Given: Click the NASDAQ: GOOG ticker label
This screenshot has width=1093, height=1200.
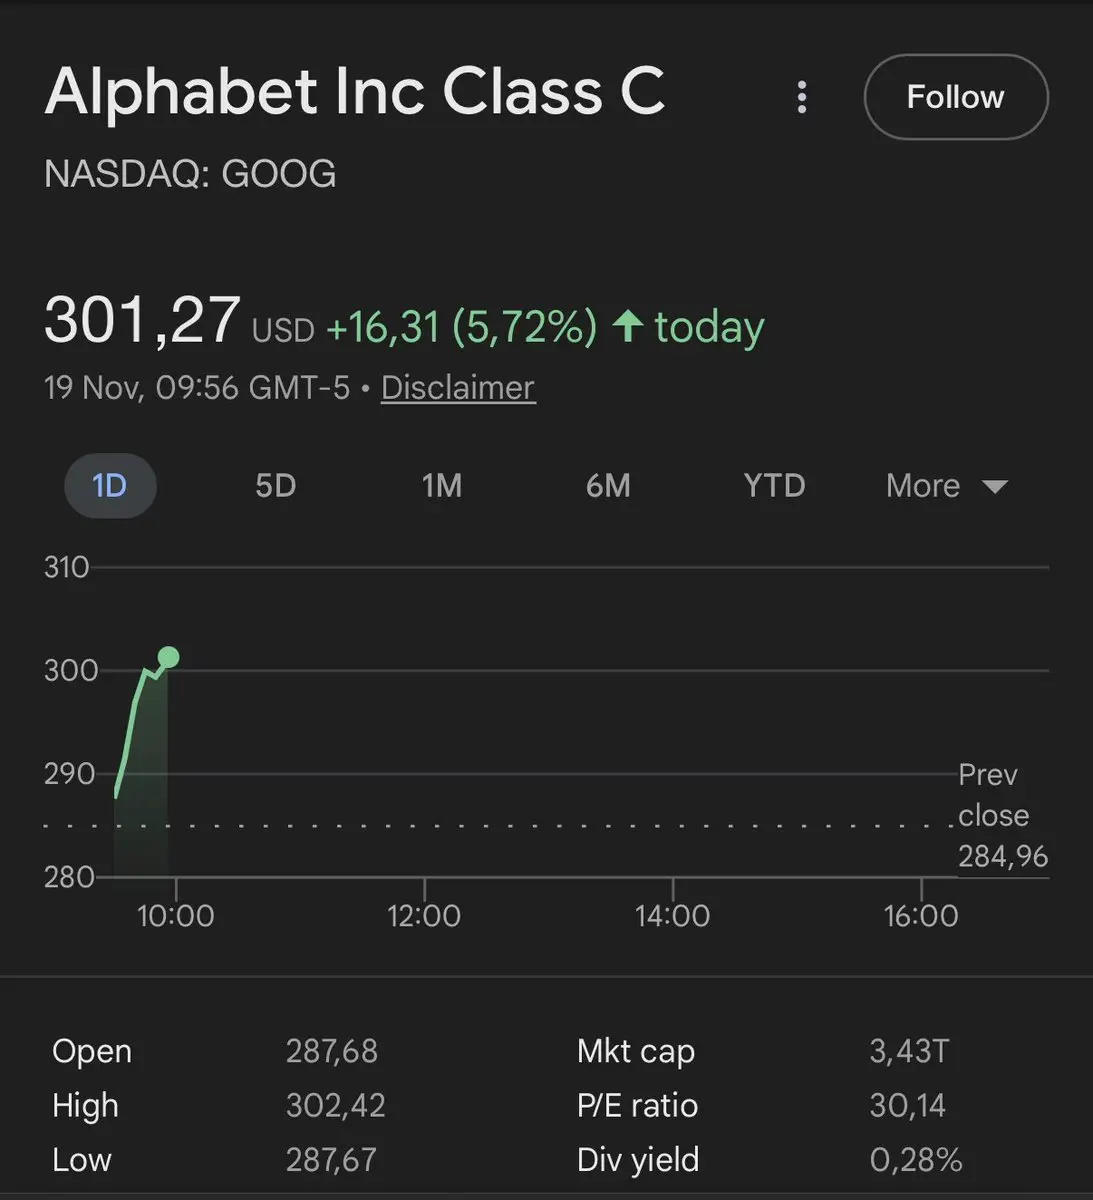Looking at the screenshot, I should point(190,174).
